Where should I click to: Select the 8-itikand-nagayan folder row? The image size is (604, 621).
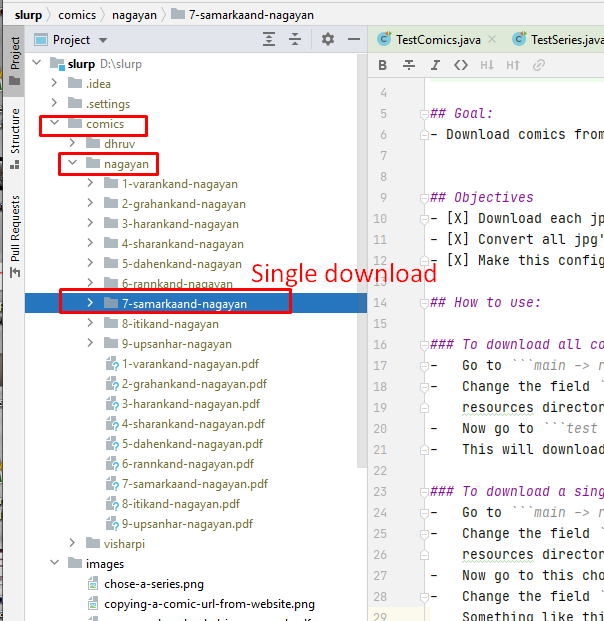196,324
